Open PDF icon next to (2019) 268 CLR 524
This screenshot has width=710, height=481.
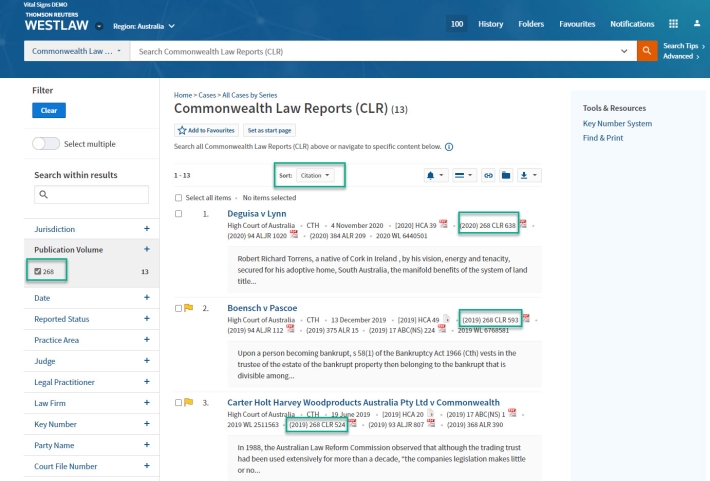[x=353, y=423]
